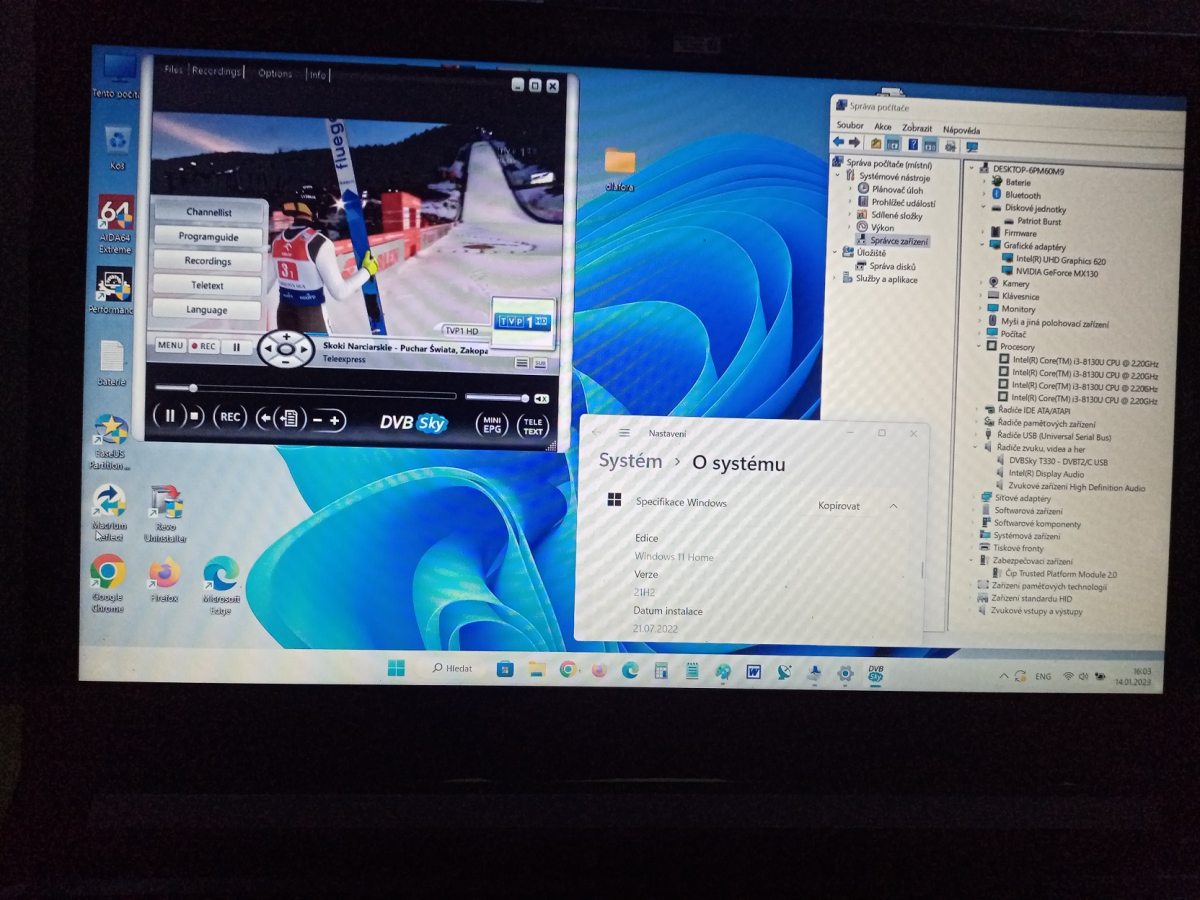
Task: Open Firefox desktop icon
Action: coord(164,580)
